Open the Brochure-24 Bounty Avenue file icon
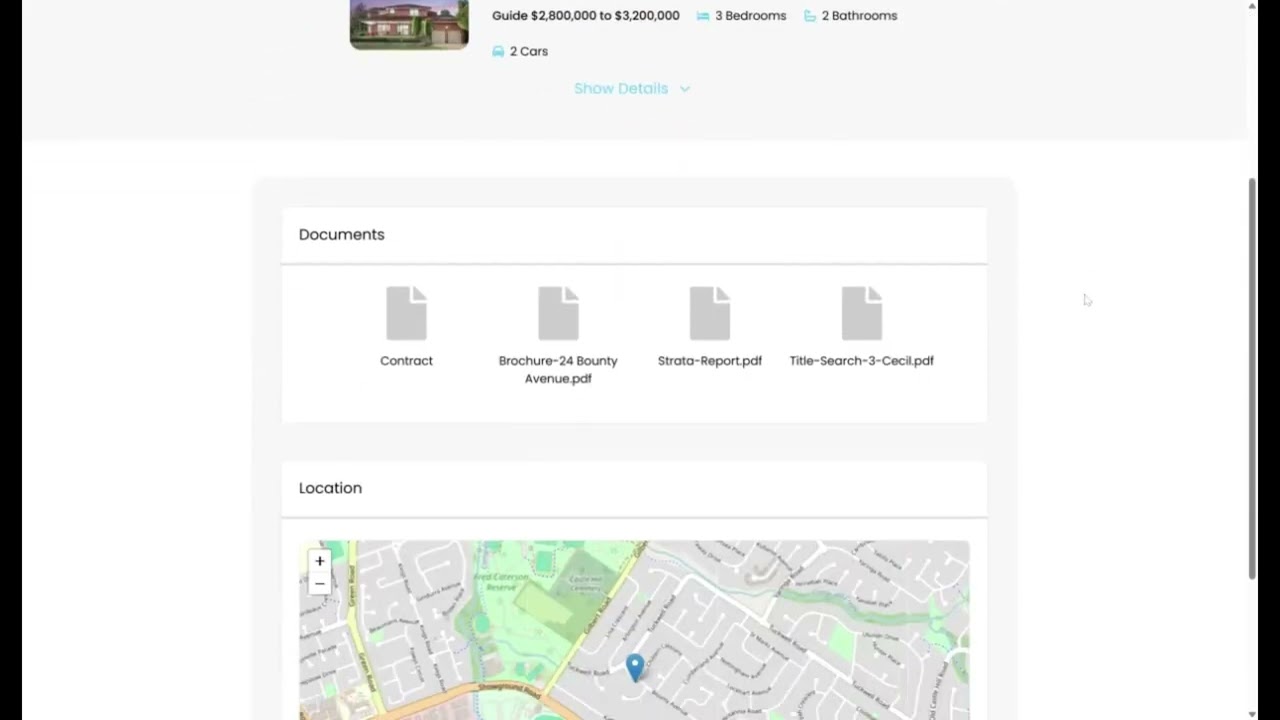 click(558, 313)
